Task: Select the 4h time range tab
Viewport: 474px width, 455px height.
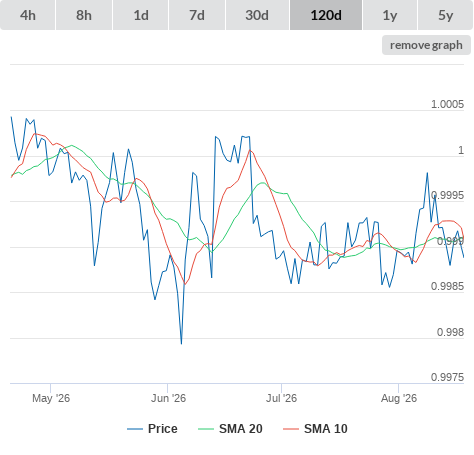Action: (x=28, y=15)
